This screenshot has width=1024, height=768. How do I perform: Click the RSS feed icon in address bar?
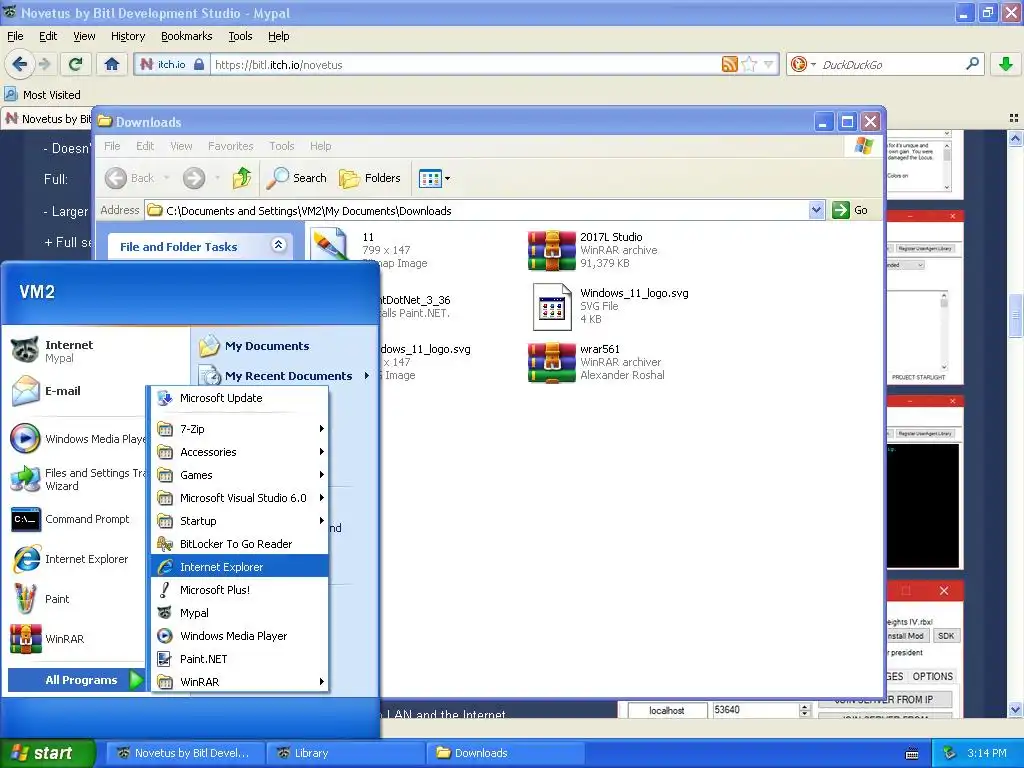point(729,64)
